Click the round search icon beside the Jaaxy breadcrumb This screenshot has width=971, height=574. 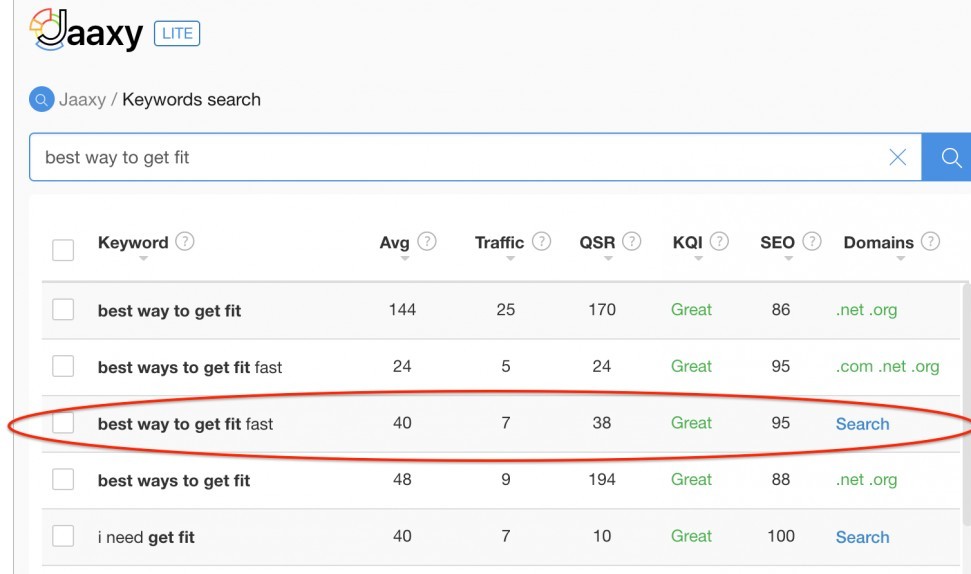pyautogui.click(x=41, y=99)
